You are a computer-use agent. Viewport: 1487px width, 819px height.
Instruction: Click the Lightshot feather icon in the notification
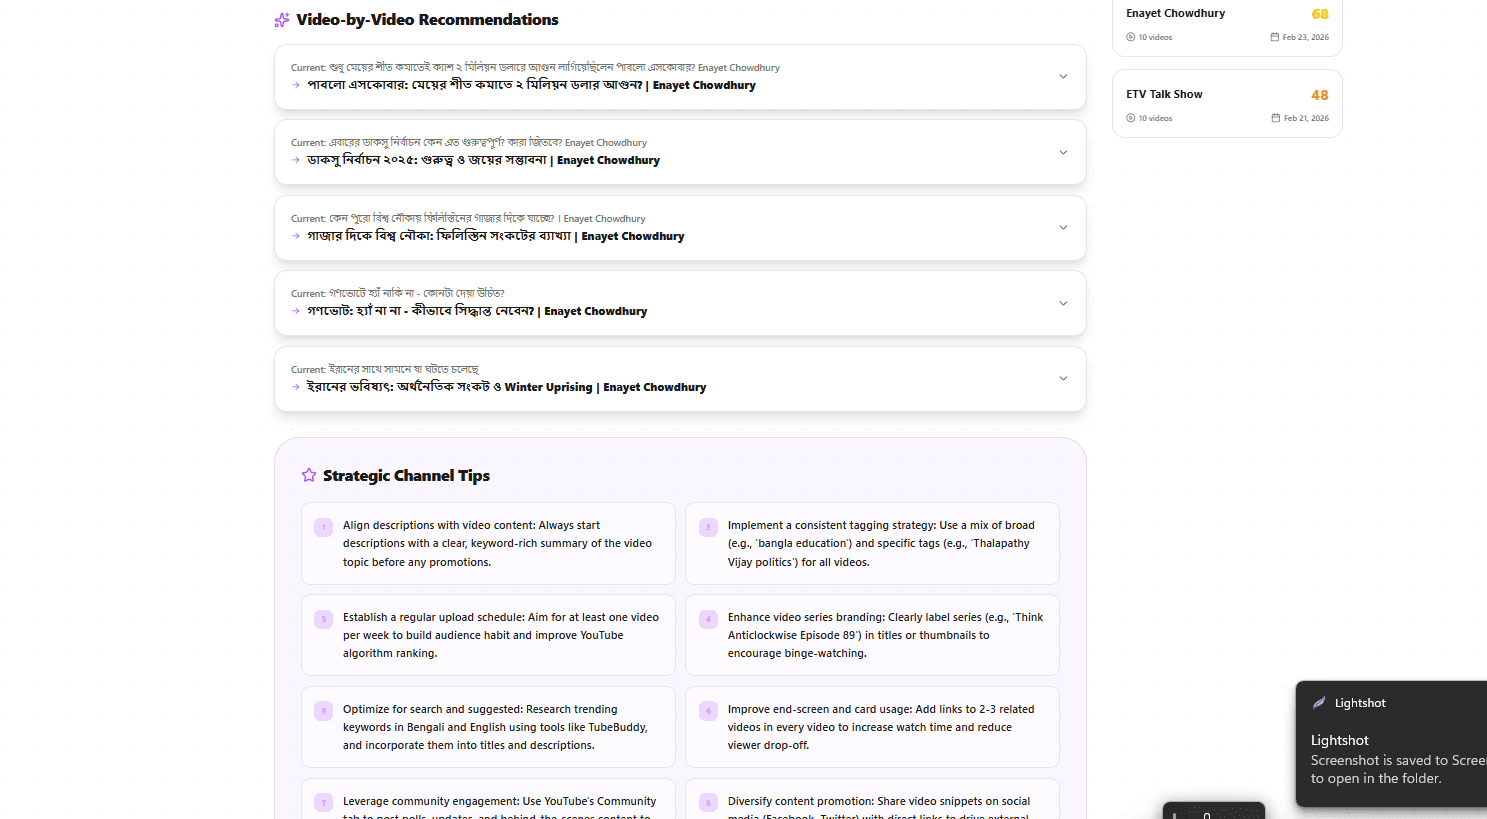coord(1318,702)
